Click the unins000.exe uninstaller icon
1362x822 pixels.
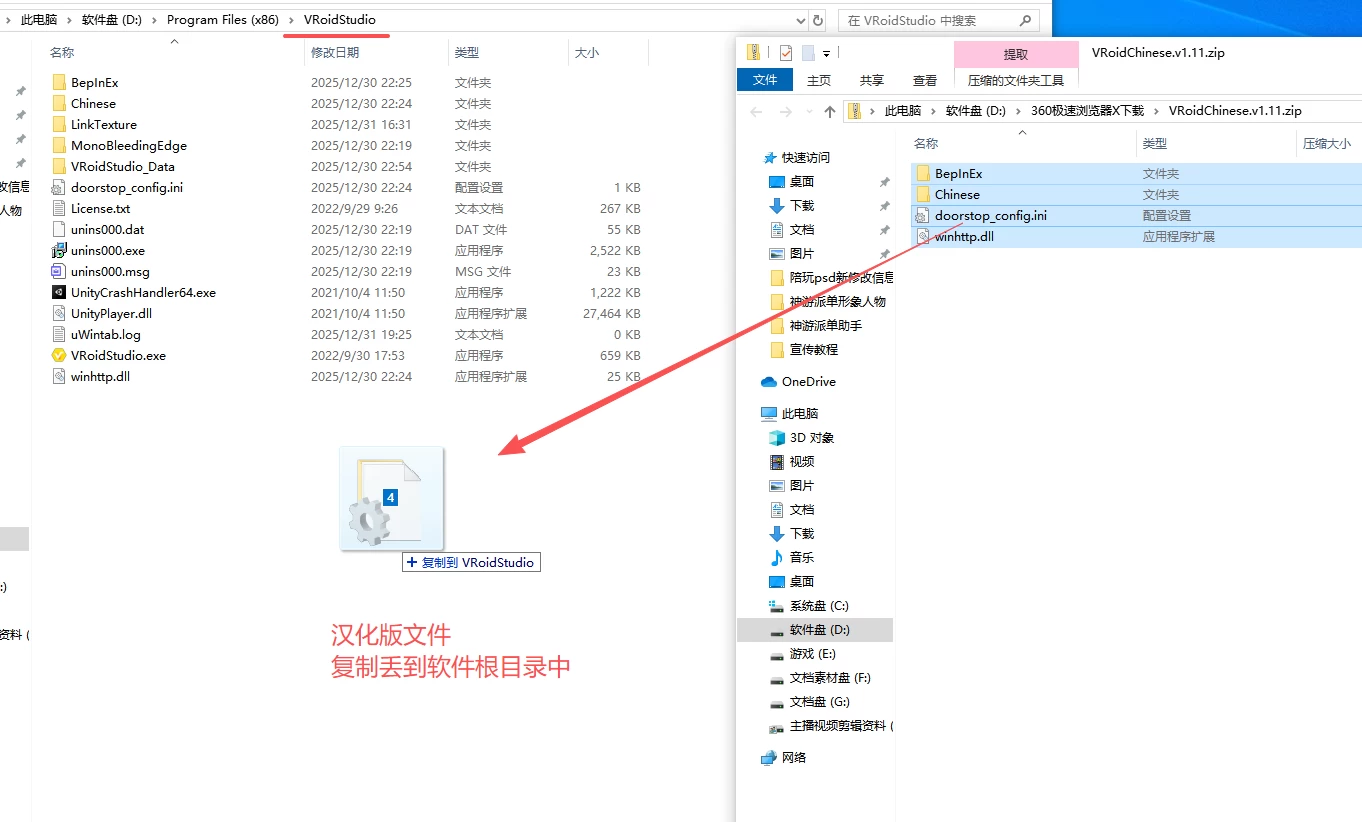[59, 251]
